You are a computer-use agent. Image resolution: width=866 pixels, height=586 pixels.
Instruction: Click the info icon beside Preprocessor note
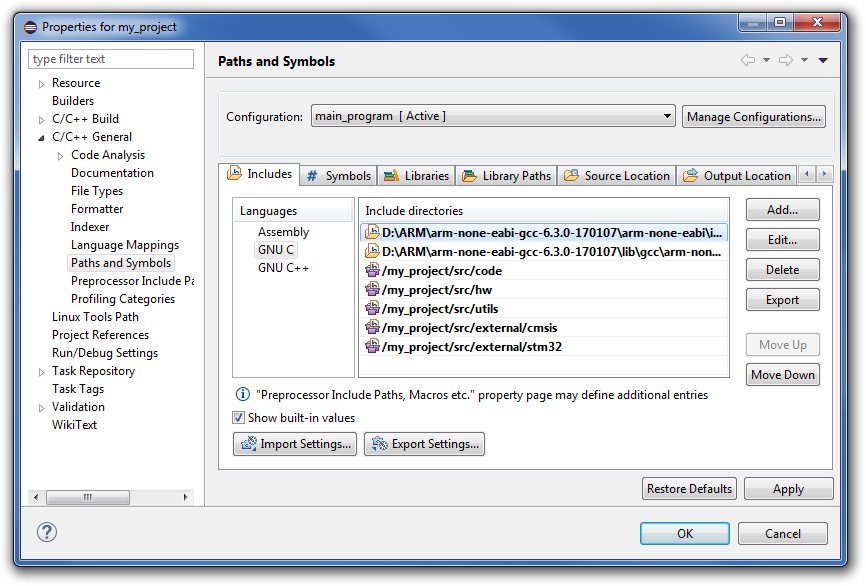[242, 395]
